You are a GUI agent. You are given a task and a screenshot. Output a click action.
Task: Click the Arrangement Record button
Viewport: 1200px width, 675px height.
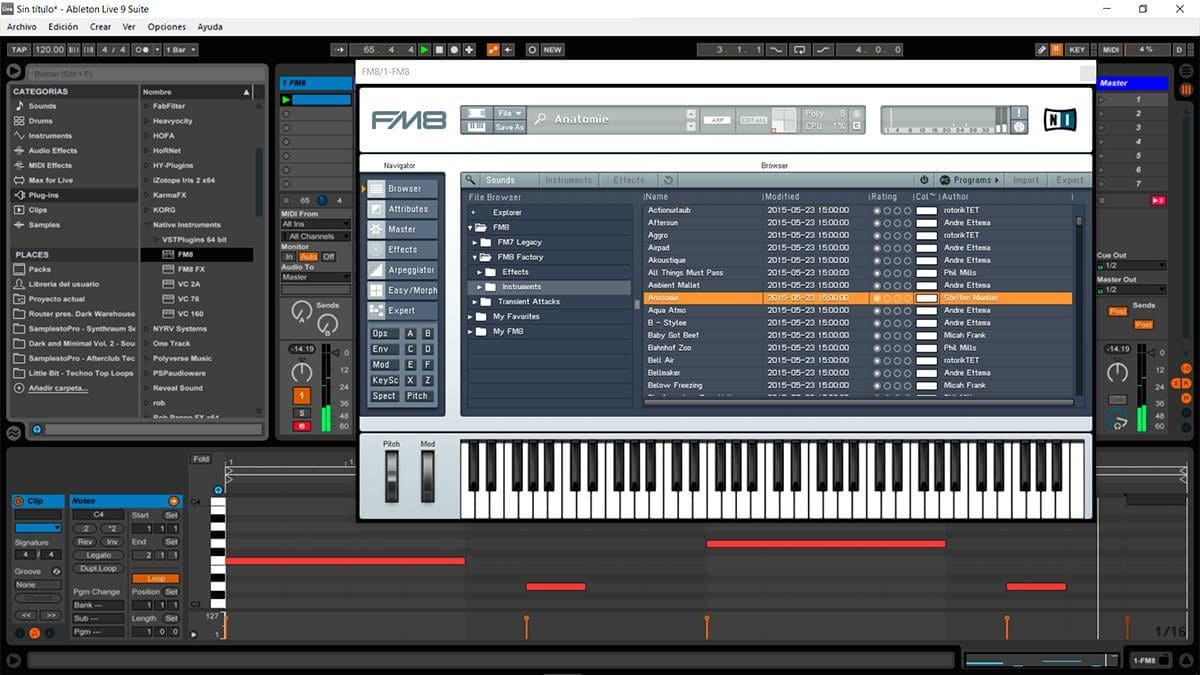pos(455,49)
